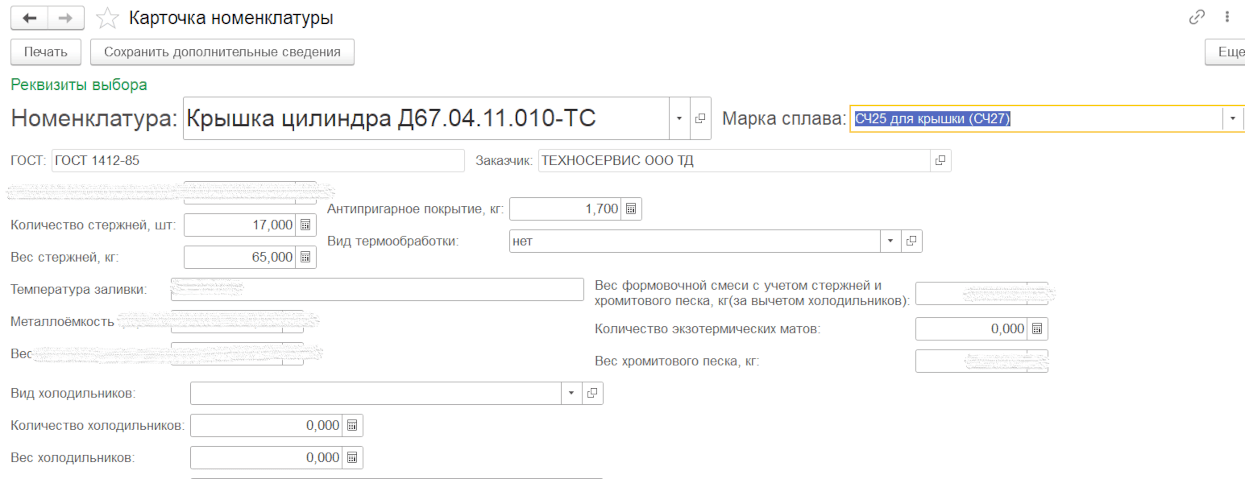
Task: Click the forward navigation arrow
Action: point(65,18)
